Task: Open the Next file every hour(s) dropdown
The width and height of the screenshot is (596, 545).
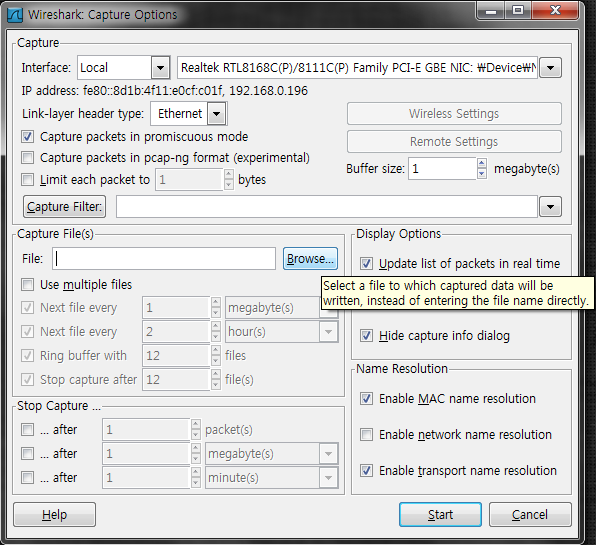Action: 328,332
